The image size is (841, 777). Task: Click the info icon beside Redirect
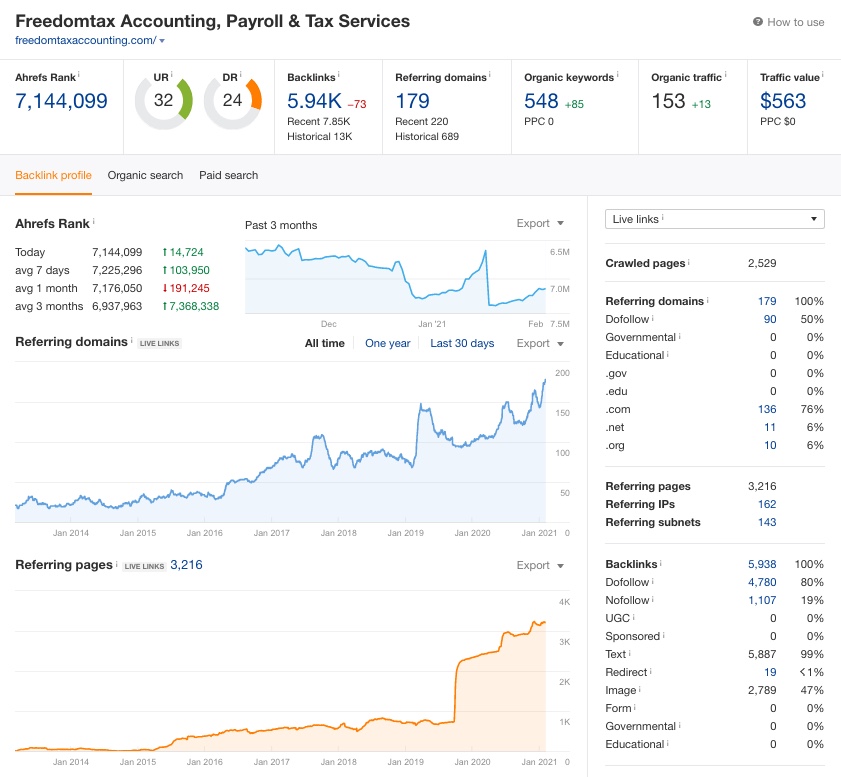click(x=651, y=670)
